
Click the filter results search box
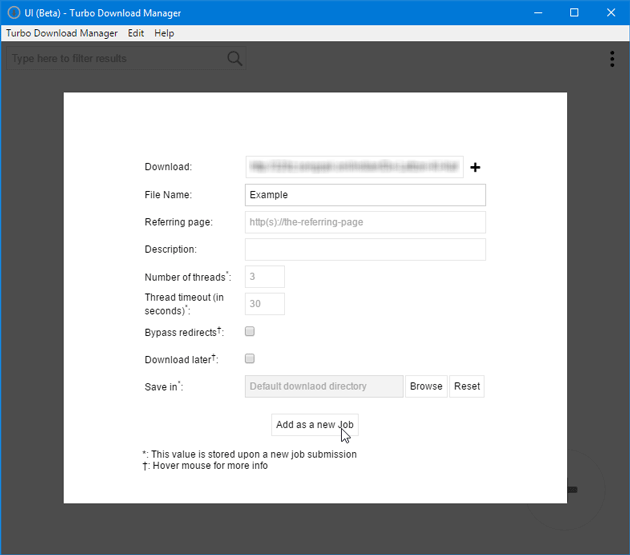click(126, 59)
